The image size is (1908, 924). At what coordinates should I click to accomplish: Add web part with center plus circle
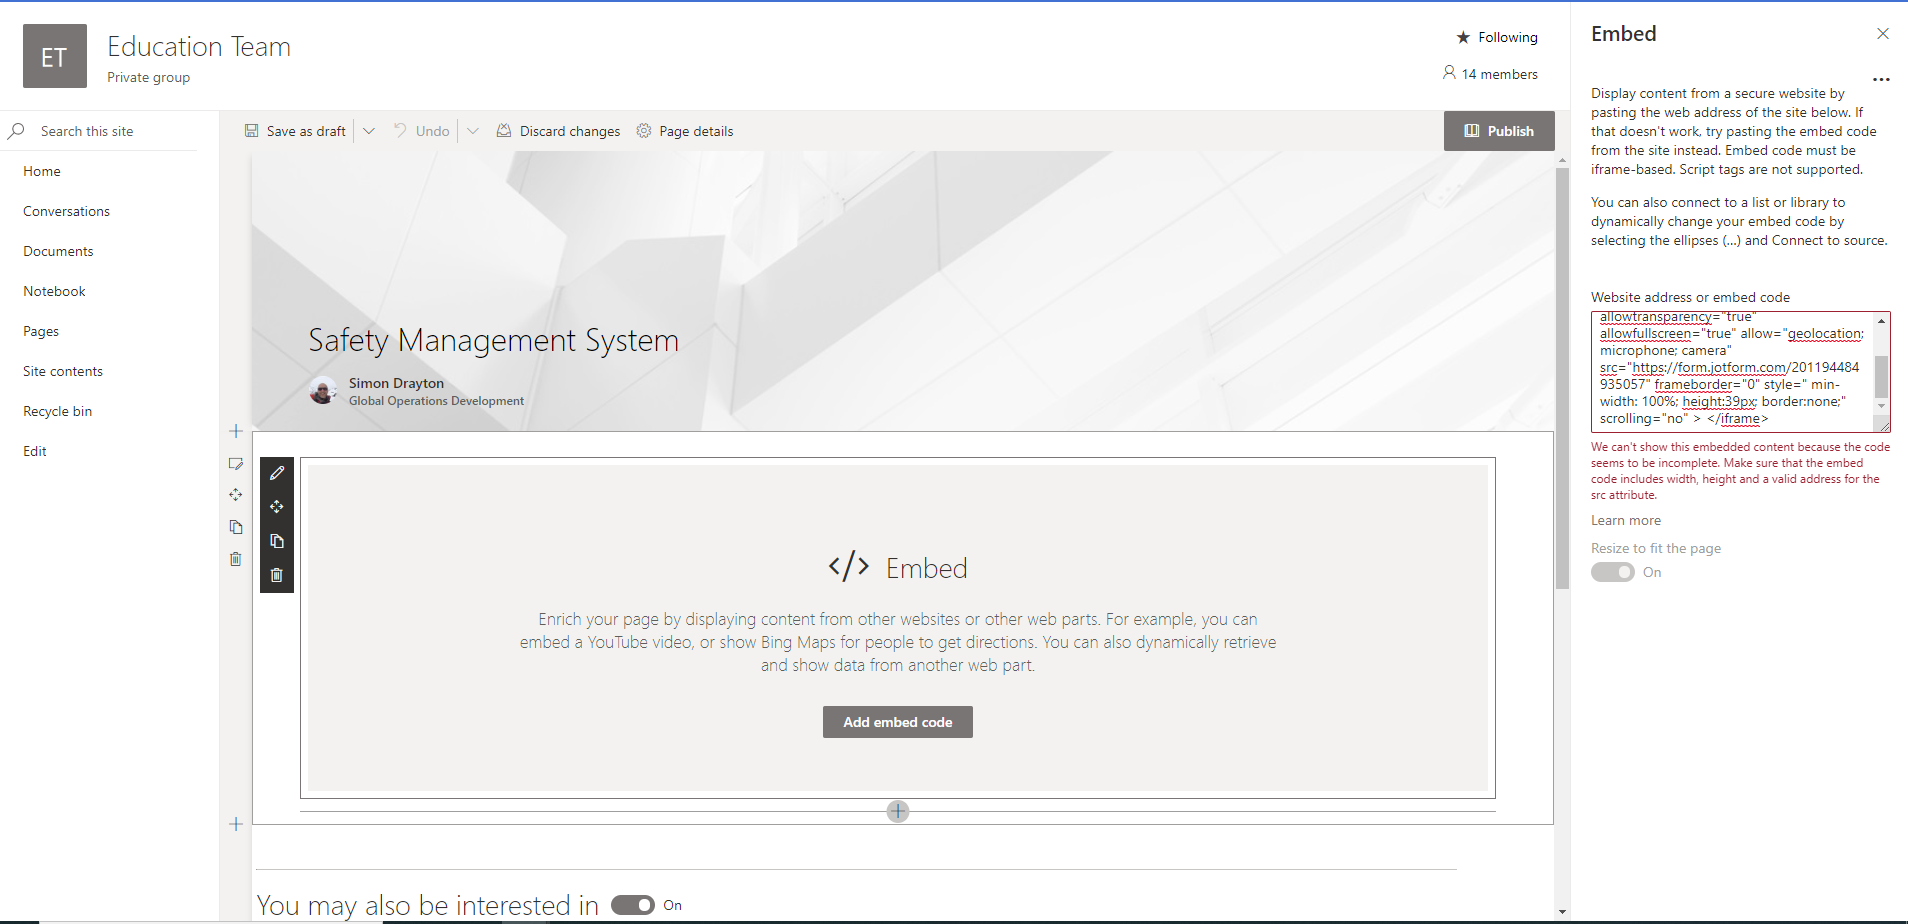(898, 811)
